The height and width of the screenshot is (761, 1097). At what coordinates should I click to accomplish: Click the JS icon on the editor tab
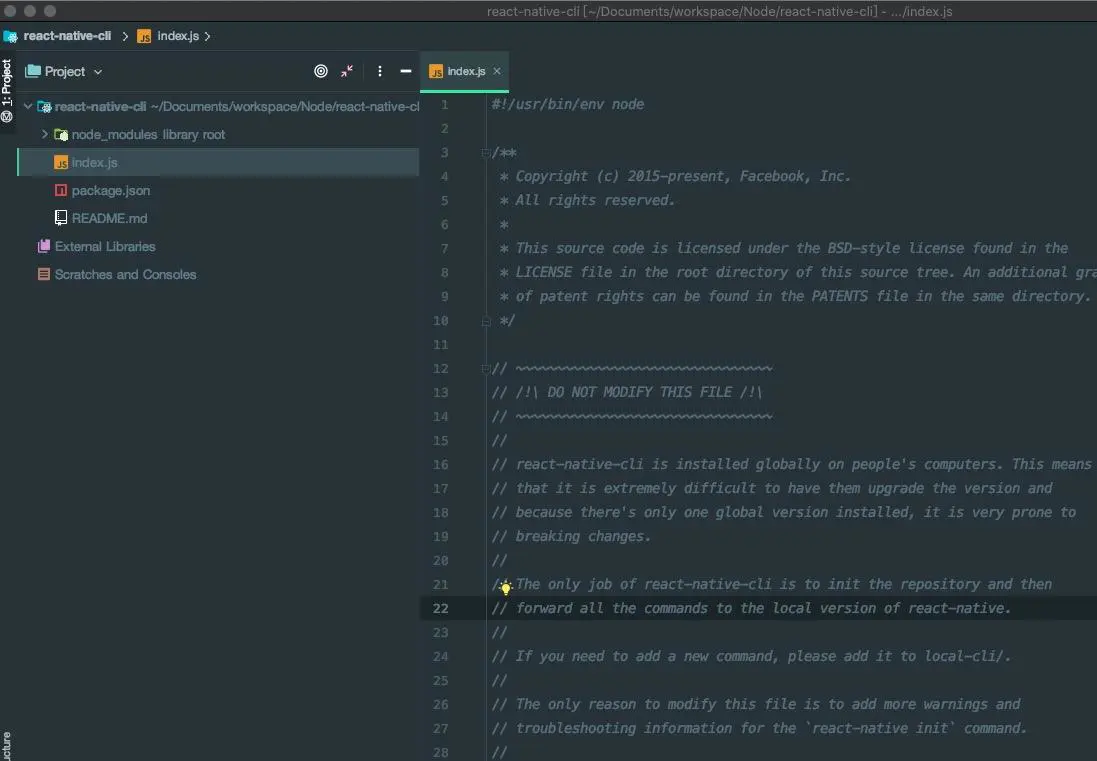click(436, 71)
